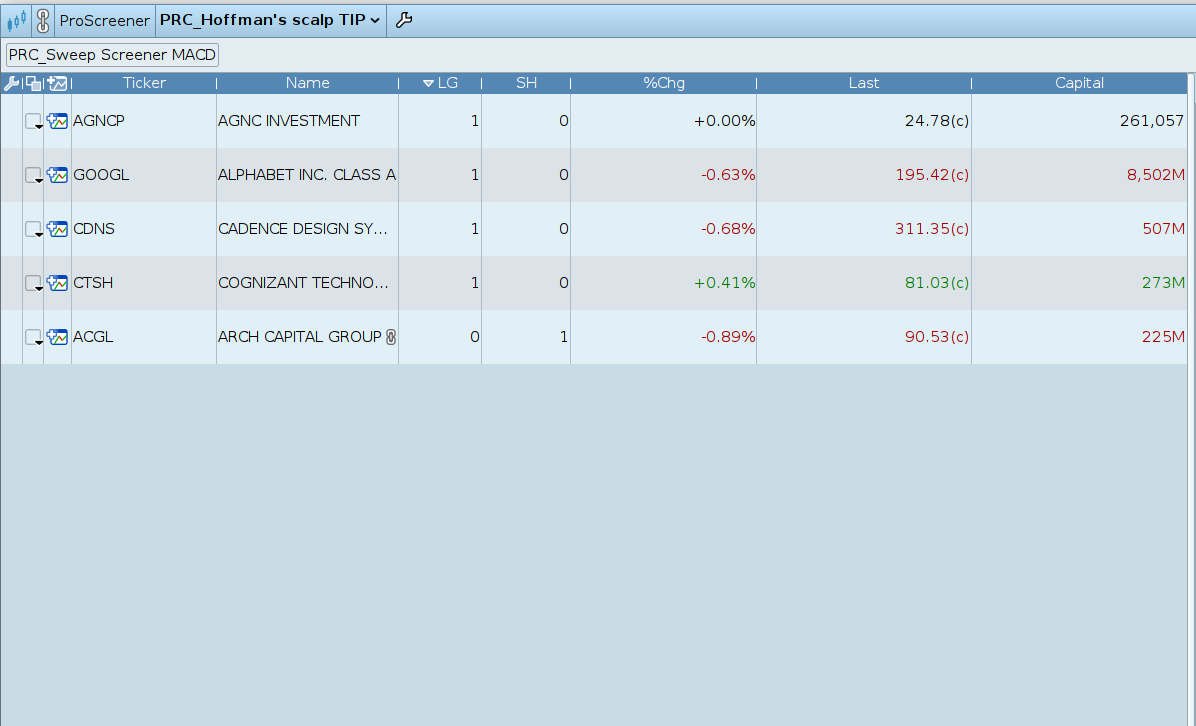Open the chart icon for CTSH
Viewport: 1196px width, 726px height.
(x=57, y=283)
